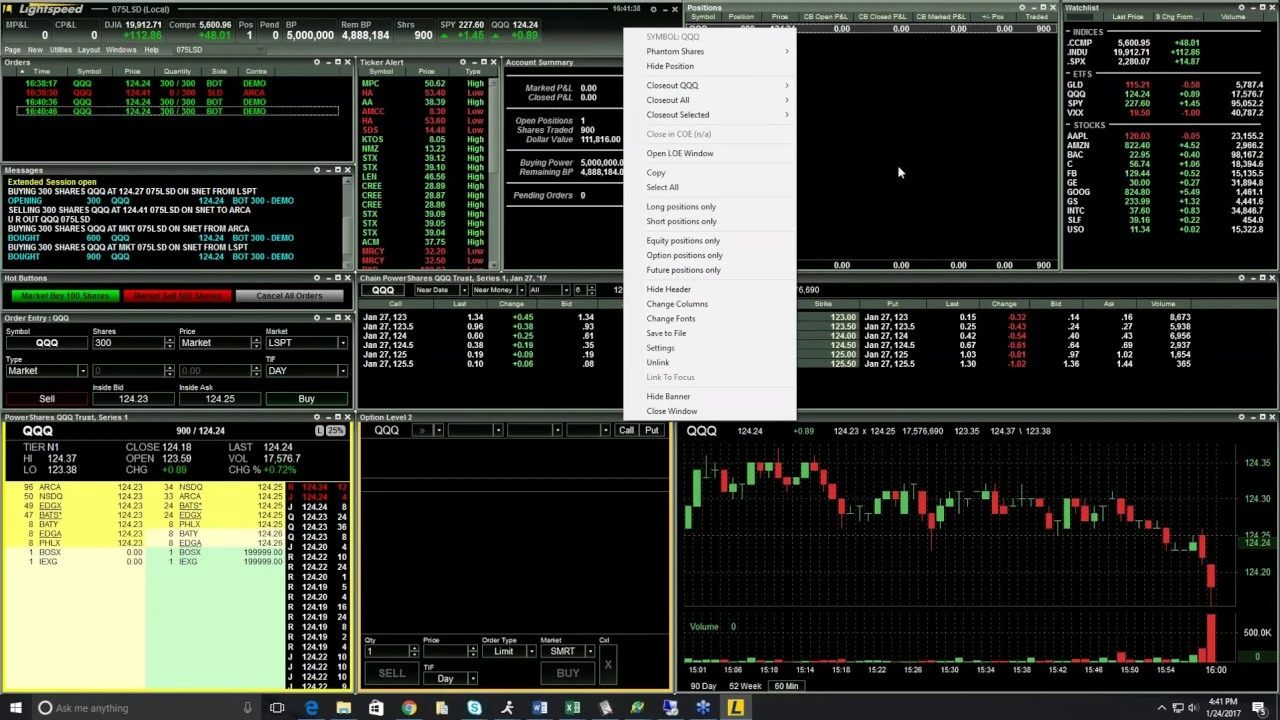Click Symbol field showing QQQ in Order Entry
Screen dimensions: 1280x720
tap(47, 343)
